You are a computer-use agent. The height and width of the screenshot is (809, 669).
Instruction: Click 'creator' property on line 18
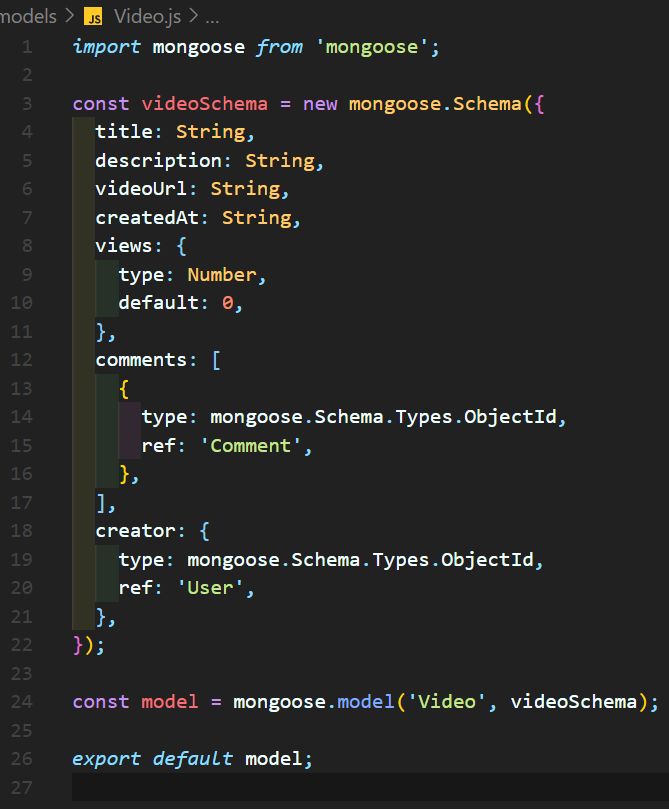click(135, 530)
